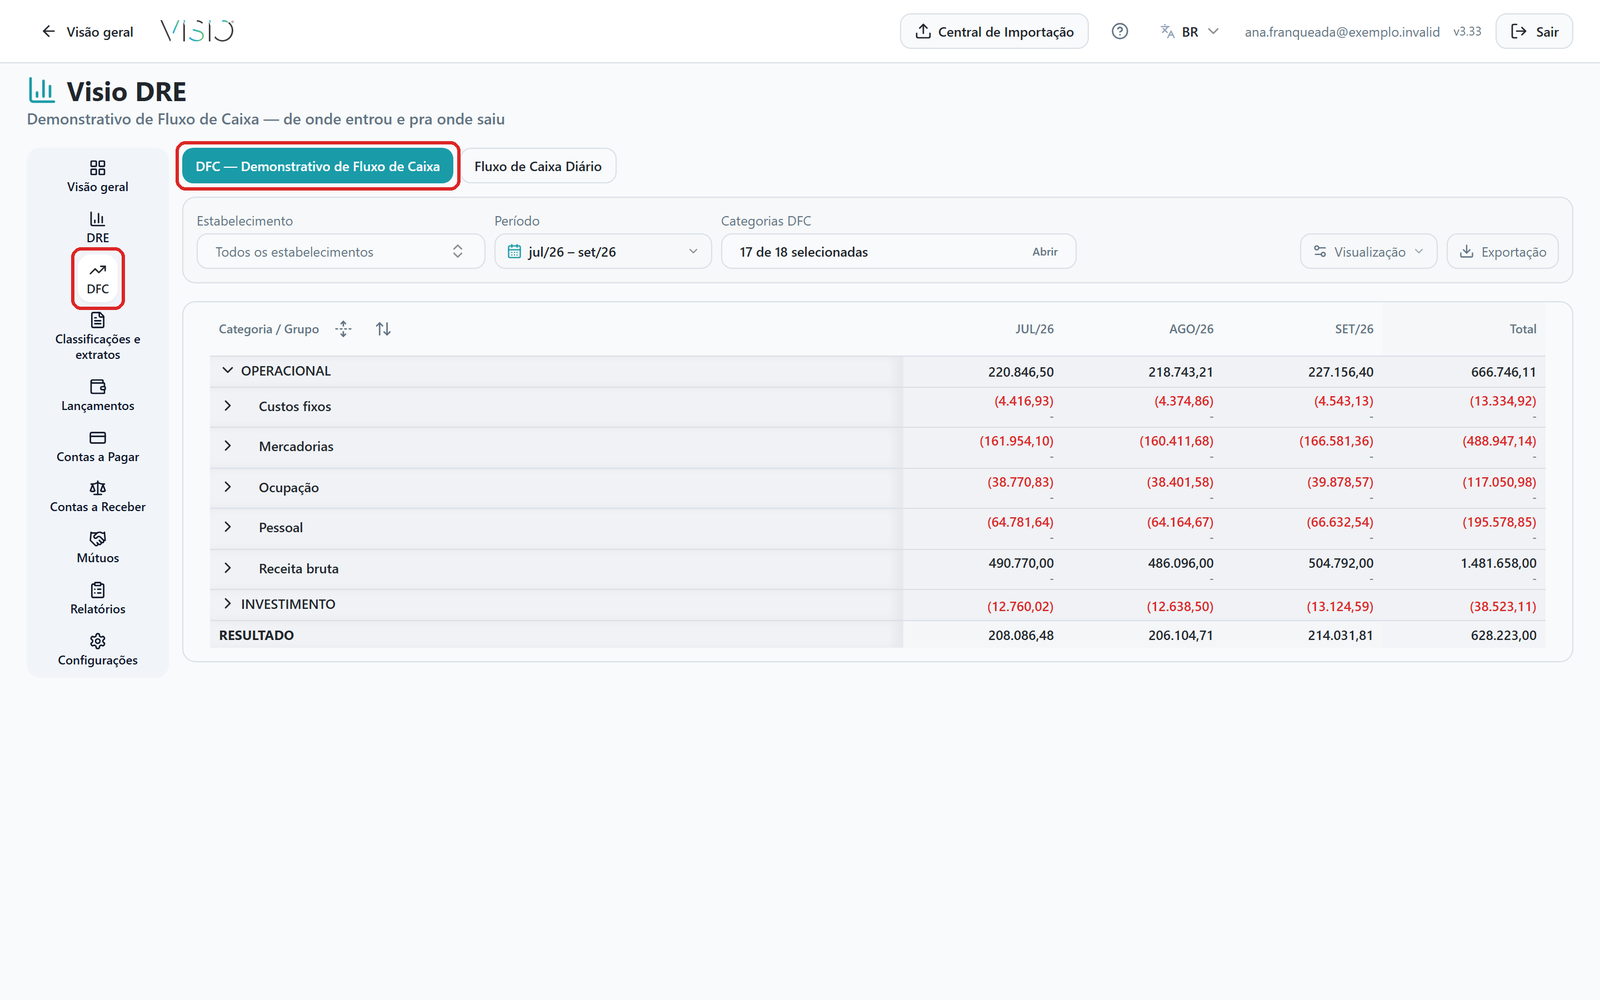The height and width of the screenshot is (1000, 1600).
Task: Click user email ana.franqueada@exemplo.invalid
Action: click(1342, 32)
